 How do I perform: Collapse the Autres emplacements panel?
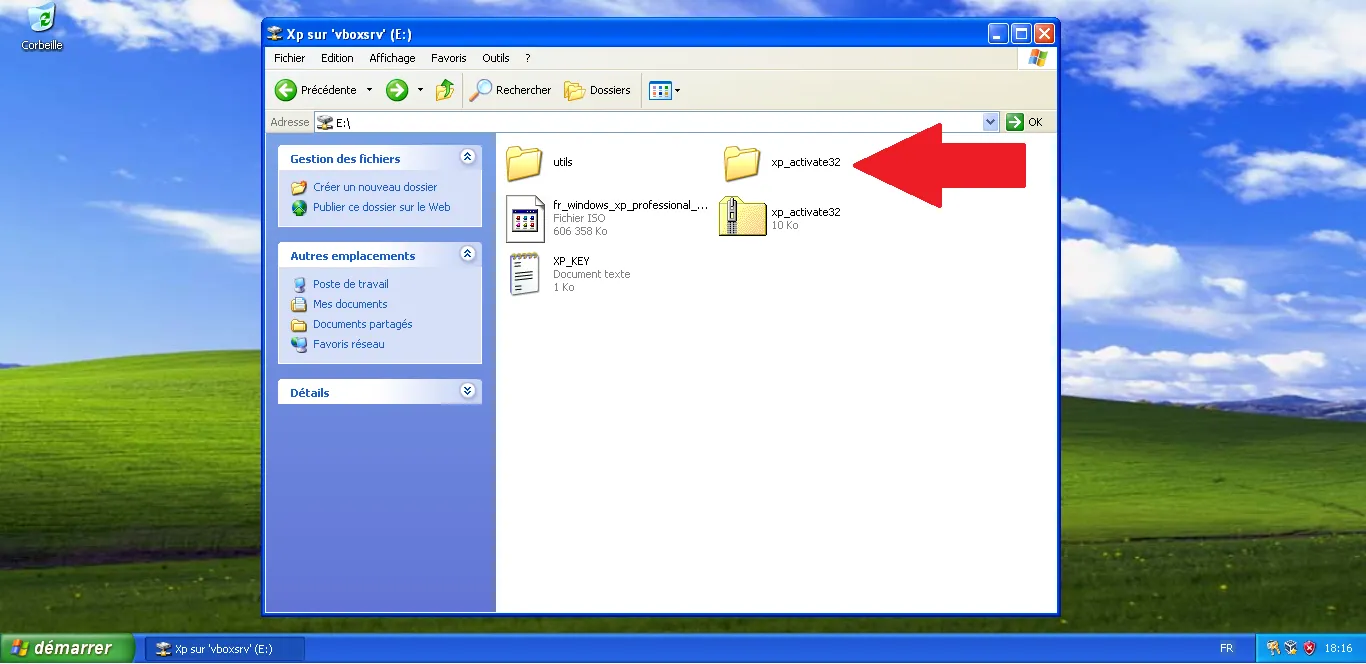[467, 254]
